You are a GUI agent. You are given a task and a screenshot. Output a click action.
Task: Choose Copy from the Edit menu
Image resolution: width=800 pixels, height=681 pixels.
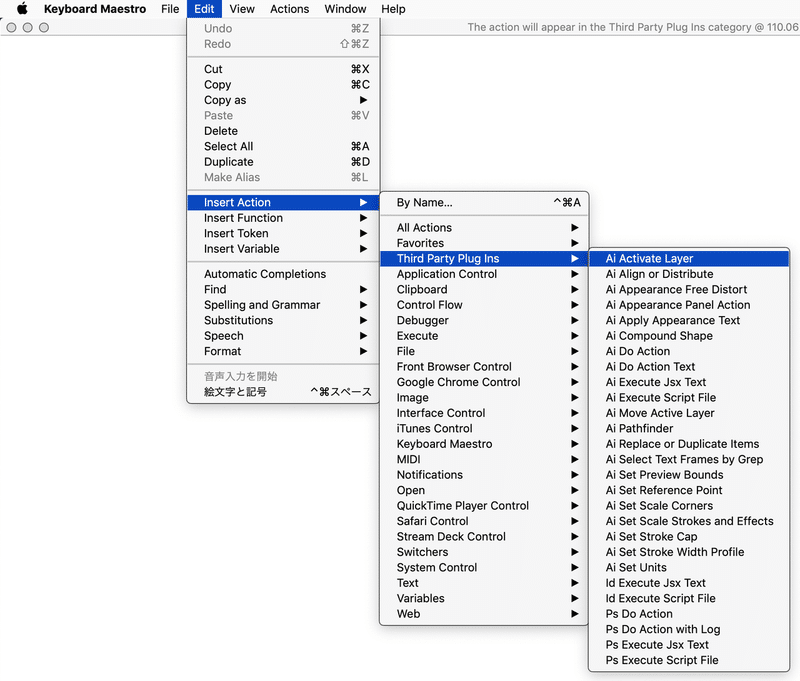pyautogui.click(x=283, y=85)
